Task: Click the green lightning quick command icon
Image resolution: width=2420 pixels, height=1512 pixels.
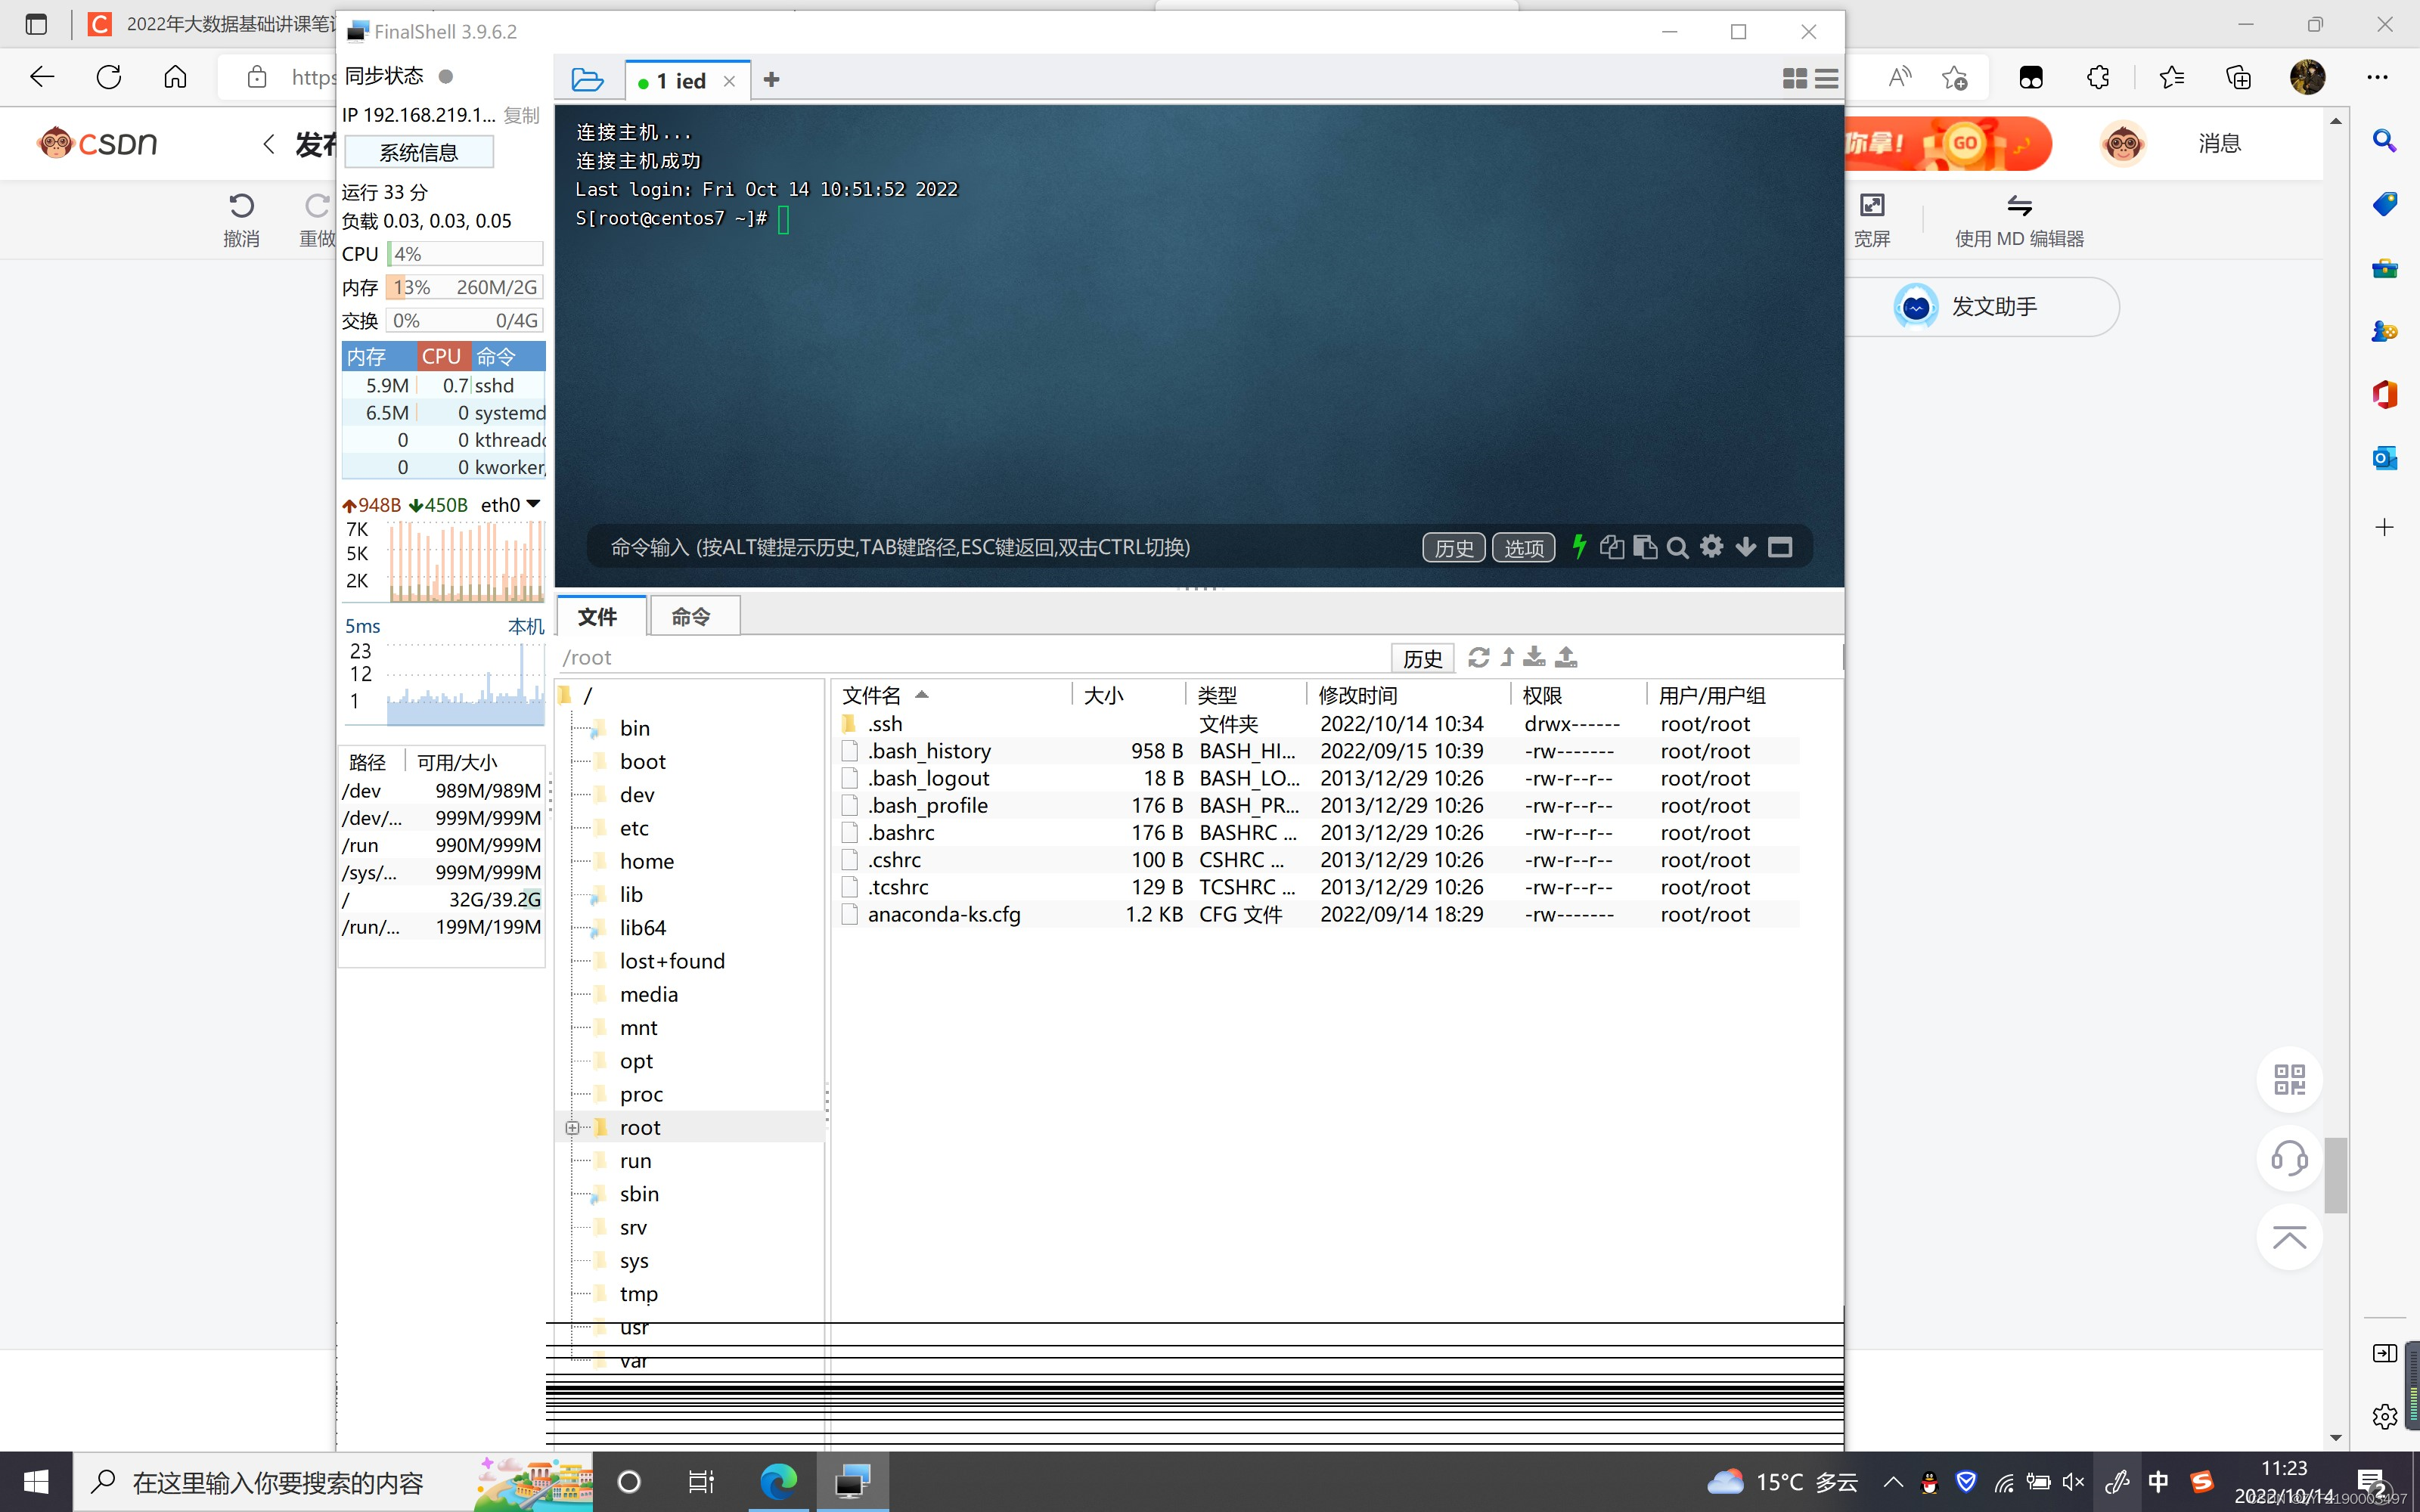Action: tap(1579, 547)
